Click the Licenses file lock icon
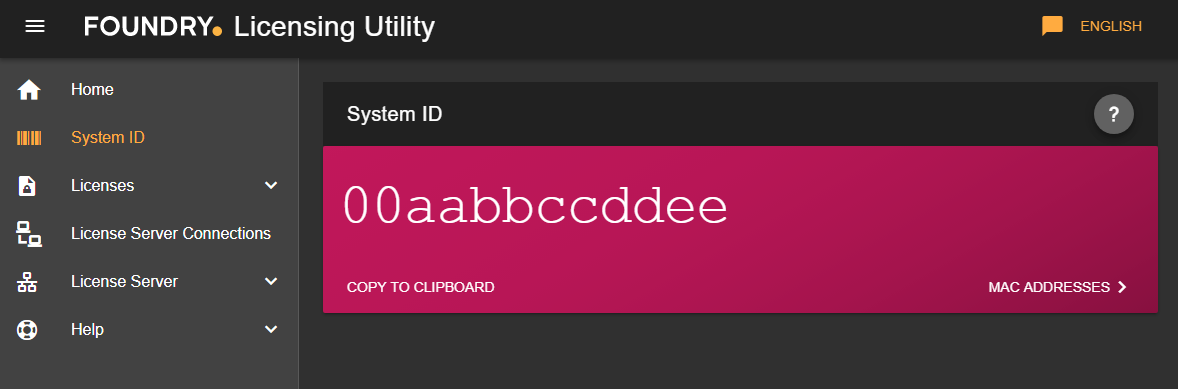Viewport: 1178px width, 389px height. pyautogui.click(x=27, y=185)
